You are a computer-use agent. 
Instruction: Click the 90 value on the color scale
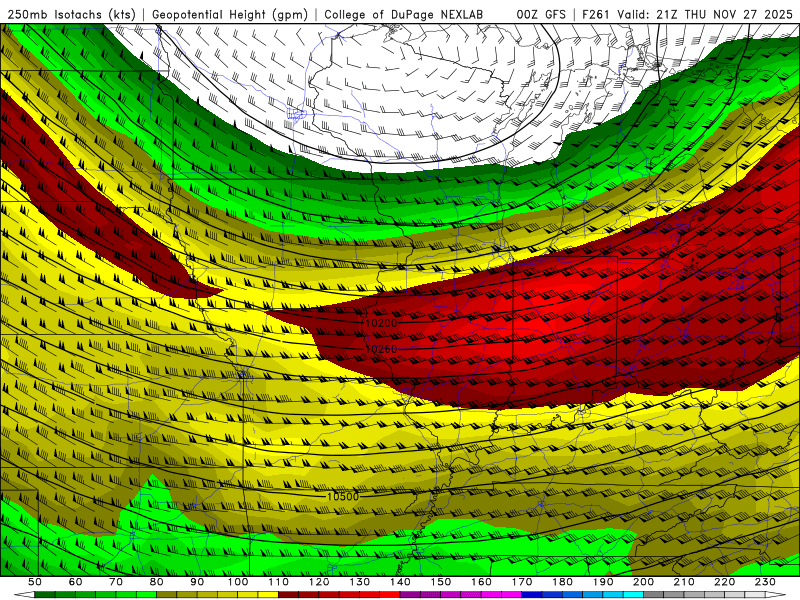[x=197, y=582]
